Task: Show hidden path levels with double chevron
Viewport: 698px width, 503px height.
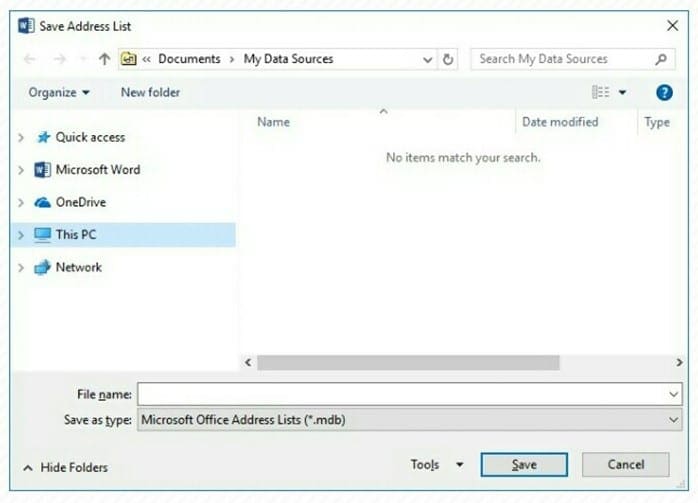Action: 146,59
